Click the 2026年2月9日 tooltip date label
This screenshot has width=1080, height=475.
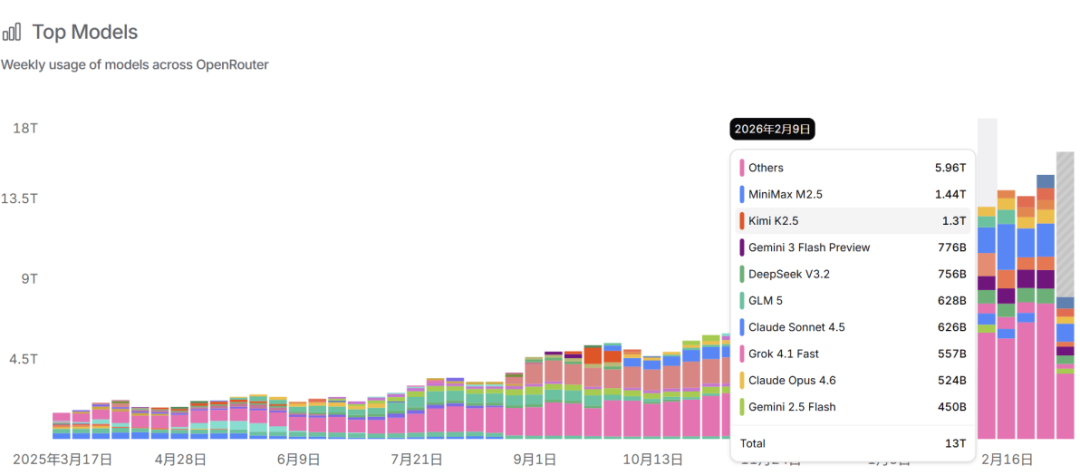[x=773, y=129]
